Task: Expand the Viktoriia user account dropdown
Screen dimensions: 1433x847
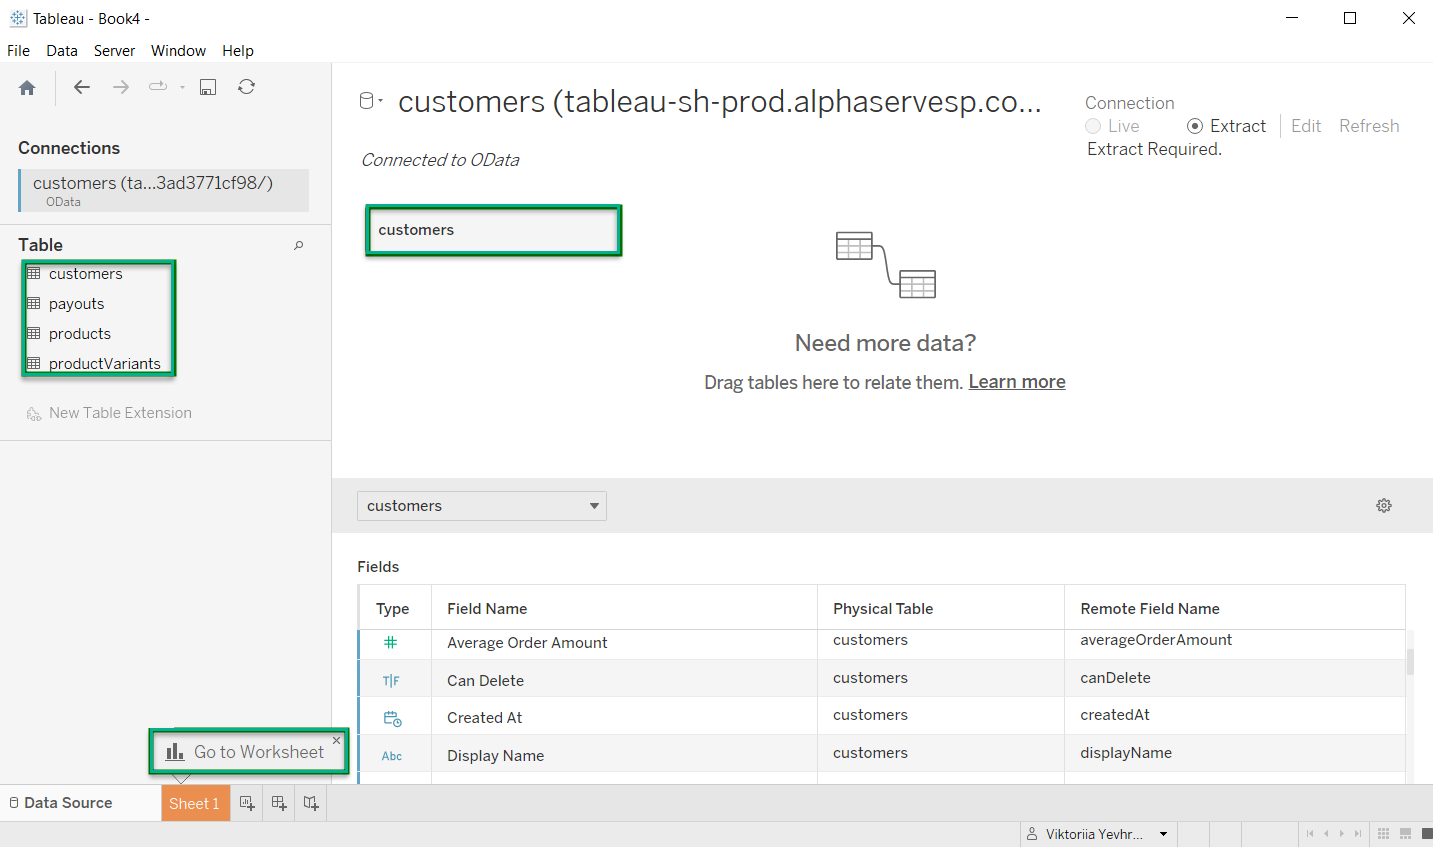Action: (x=1163, y=834)
